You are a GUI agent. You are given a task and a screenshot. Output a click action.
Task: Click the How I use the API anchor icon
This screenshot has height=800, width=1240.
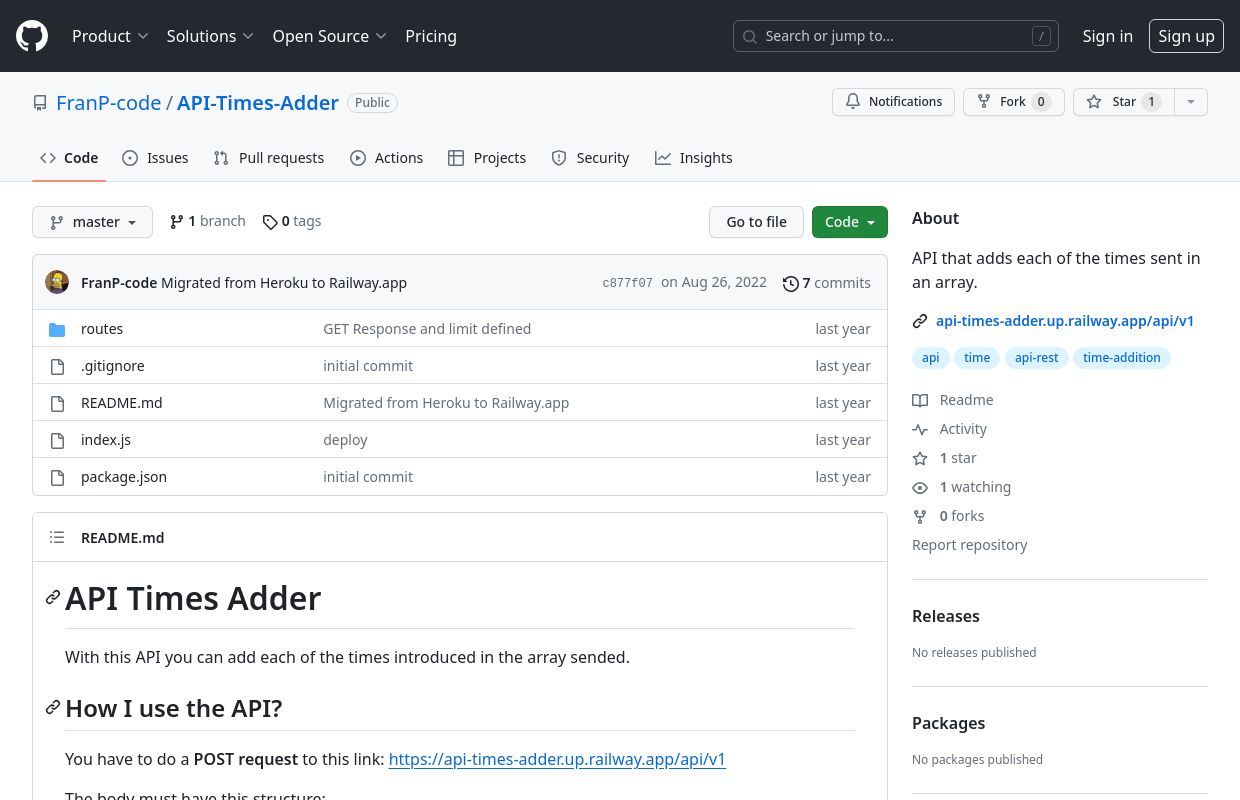[x=53, y=708]
